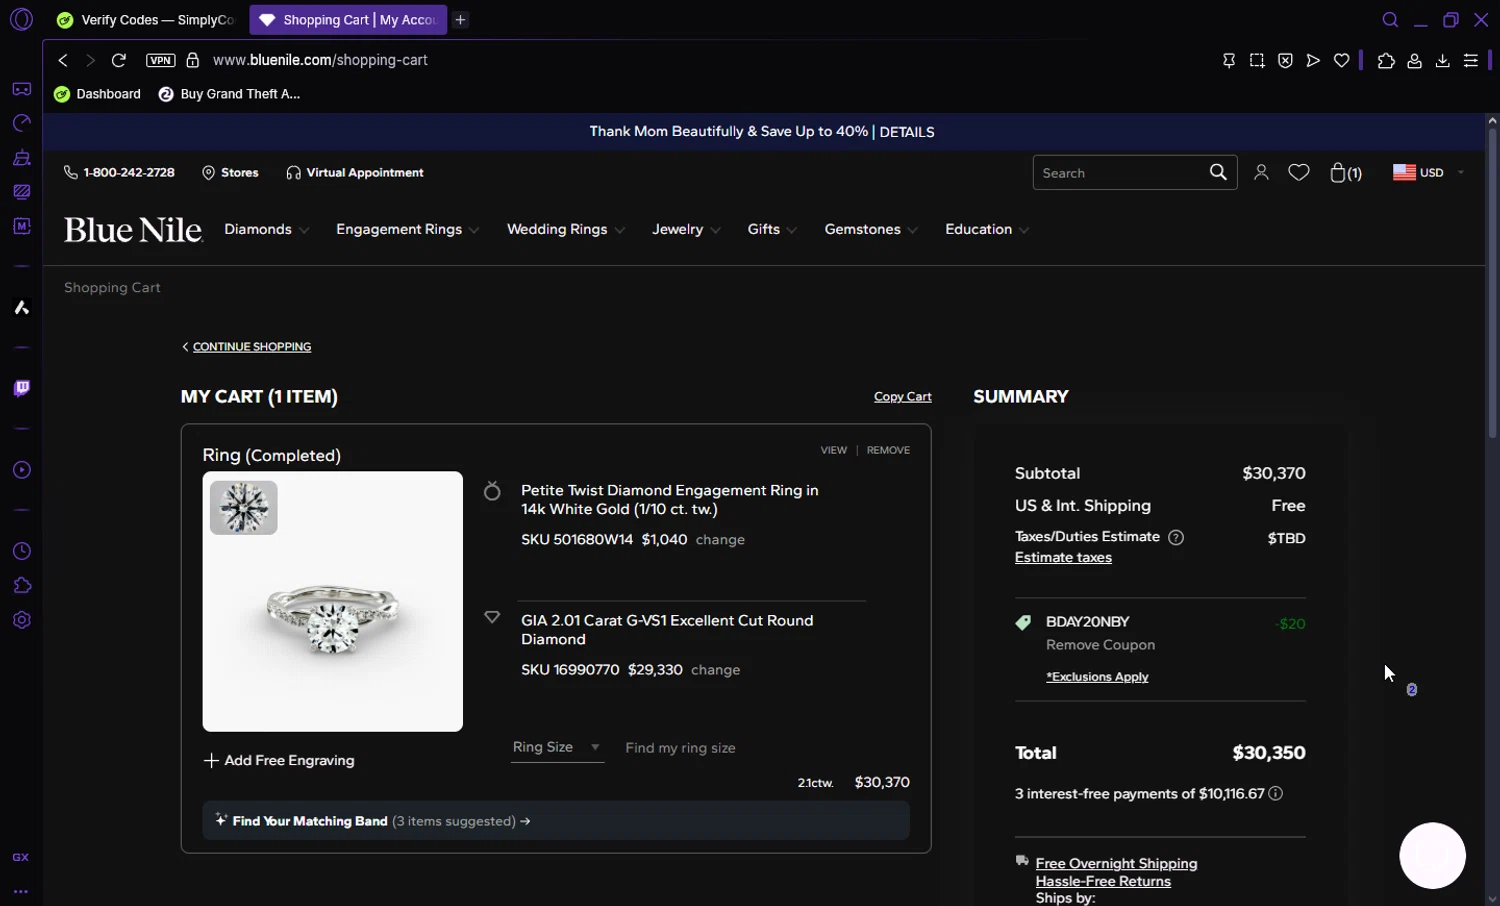Image resolution: width=1500 pixels, height=906 pixels.
Task: Select the Shopping Cart | My Account tab
Action: (x=348, y=20)
